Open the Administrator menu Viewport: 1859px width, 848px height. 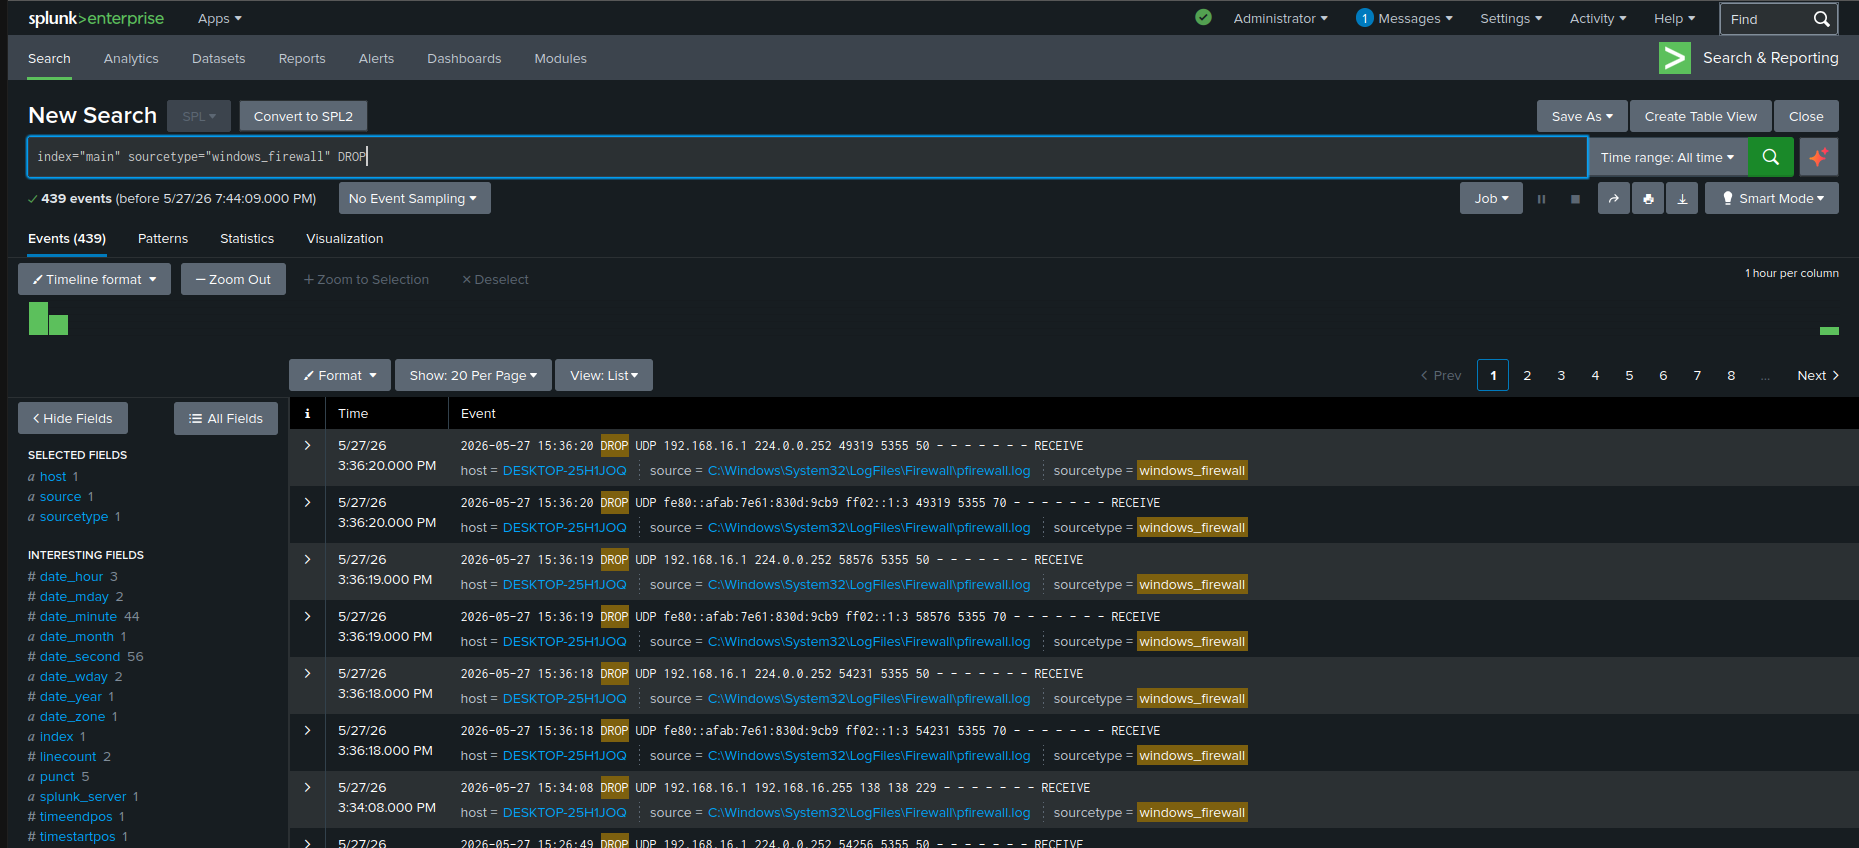[x=1280, y=18]
